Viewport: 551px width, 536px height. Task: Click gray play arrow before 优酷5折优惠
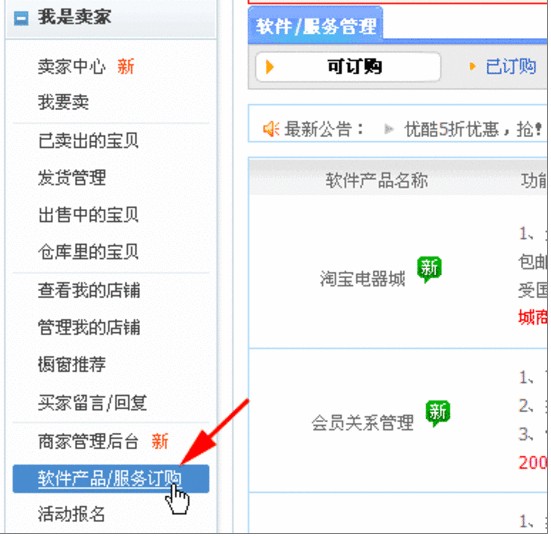389,129
